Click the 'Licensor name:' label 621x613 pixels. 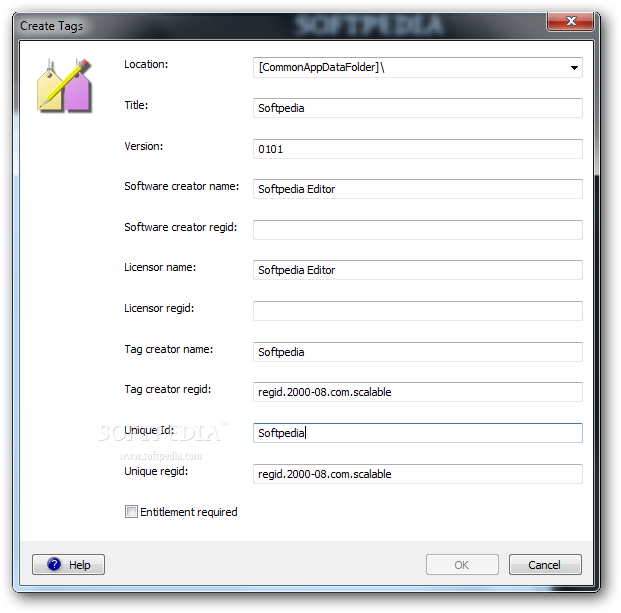coord(160,267)
